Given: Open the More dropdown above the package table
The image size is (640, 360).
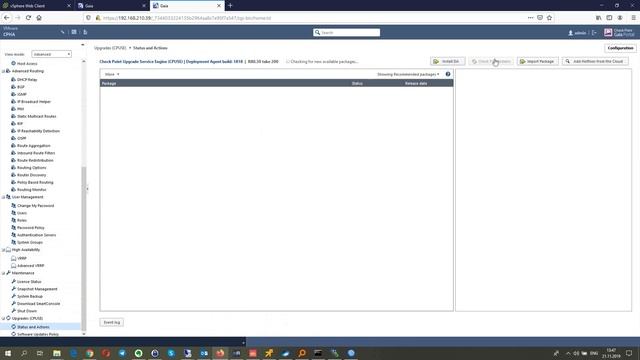Looking at the screenshot, I should [x=112, y=74].
